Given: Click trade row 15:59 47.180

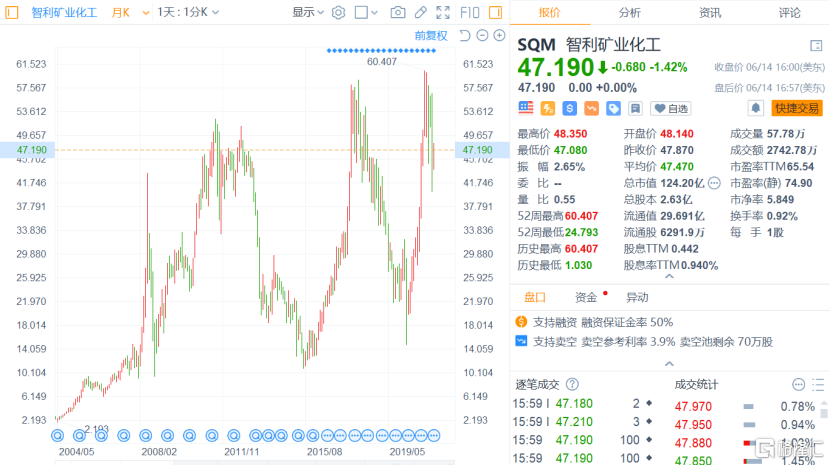Looking at the screenshot, I should coord(584,404).
